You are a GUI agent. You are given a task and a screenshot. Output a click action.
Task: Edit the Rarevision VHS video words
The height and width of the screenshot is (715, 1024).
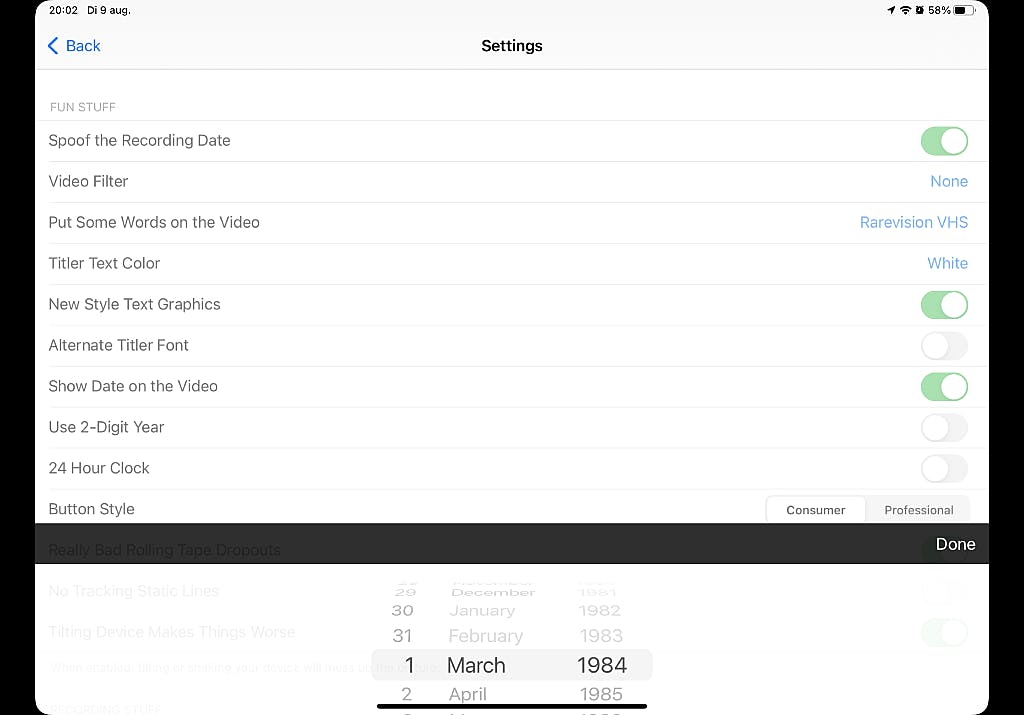(x=913, y=223)
